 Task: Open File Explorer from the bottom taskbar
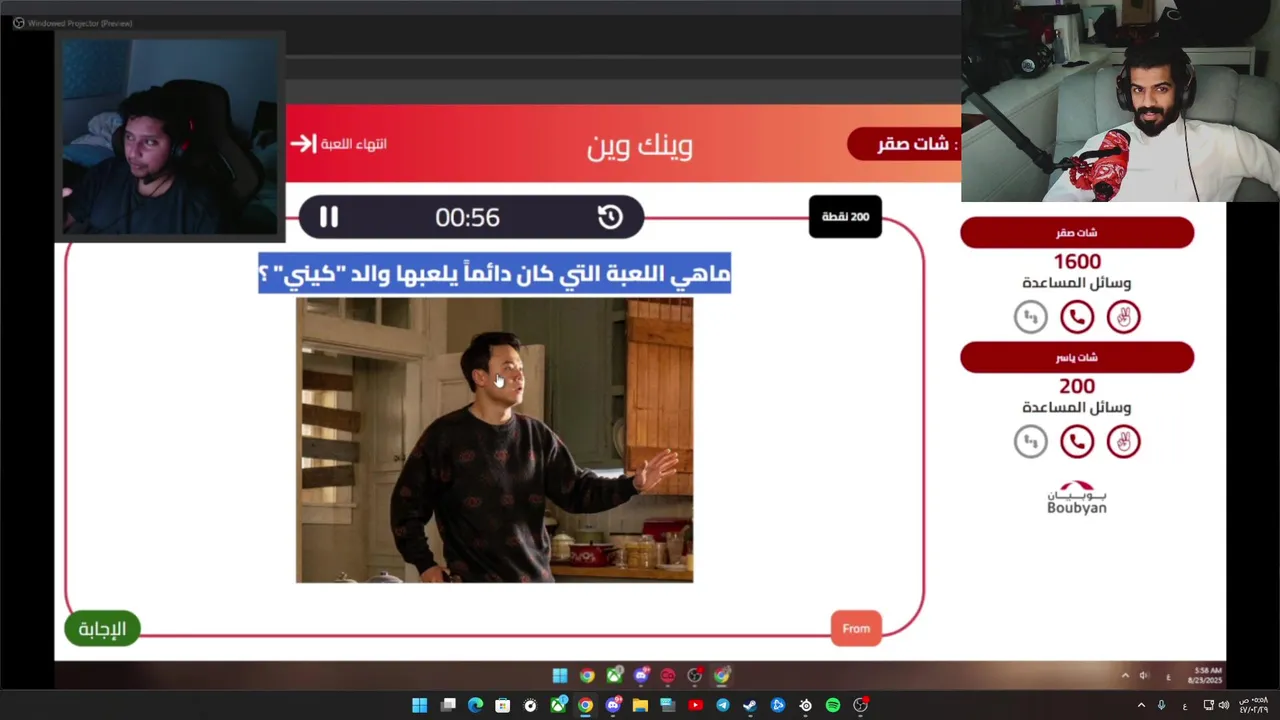640,705
